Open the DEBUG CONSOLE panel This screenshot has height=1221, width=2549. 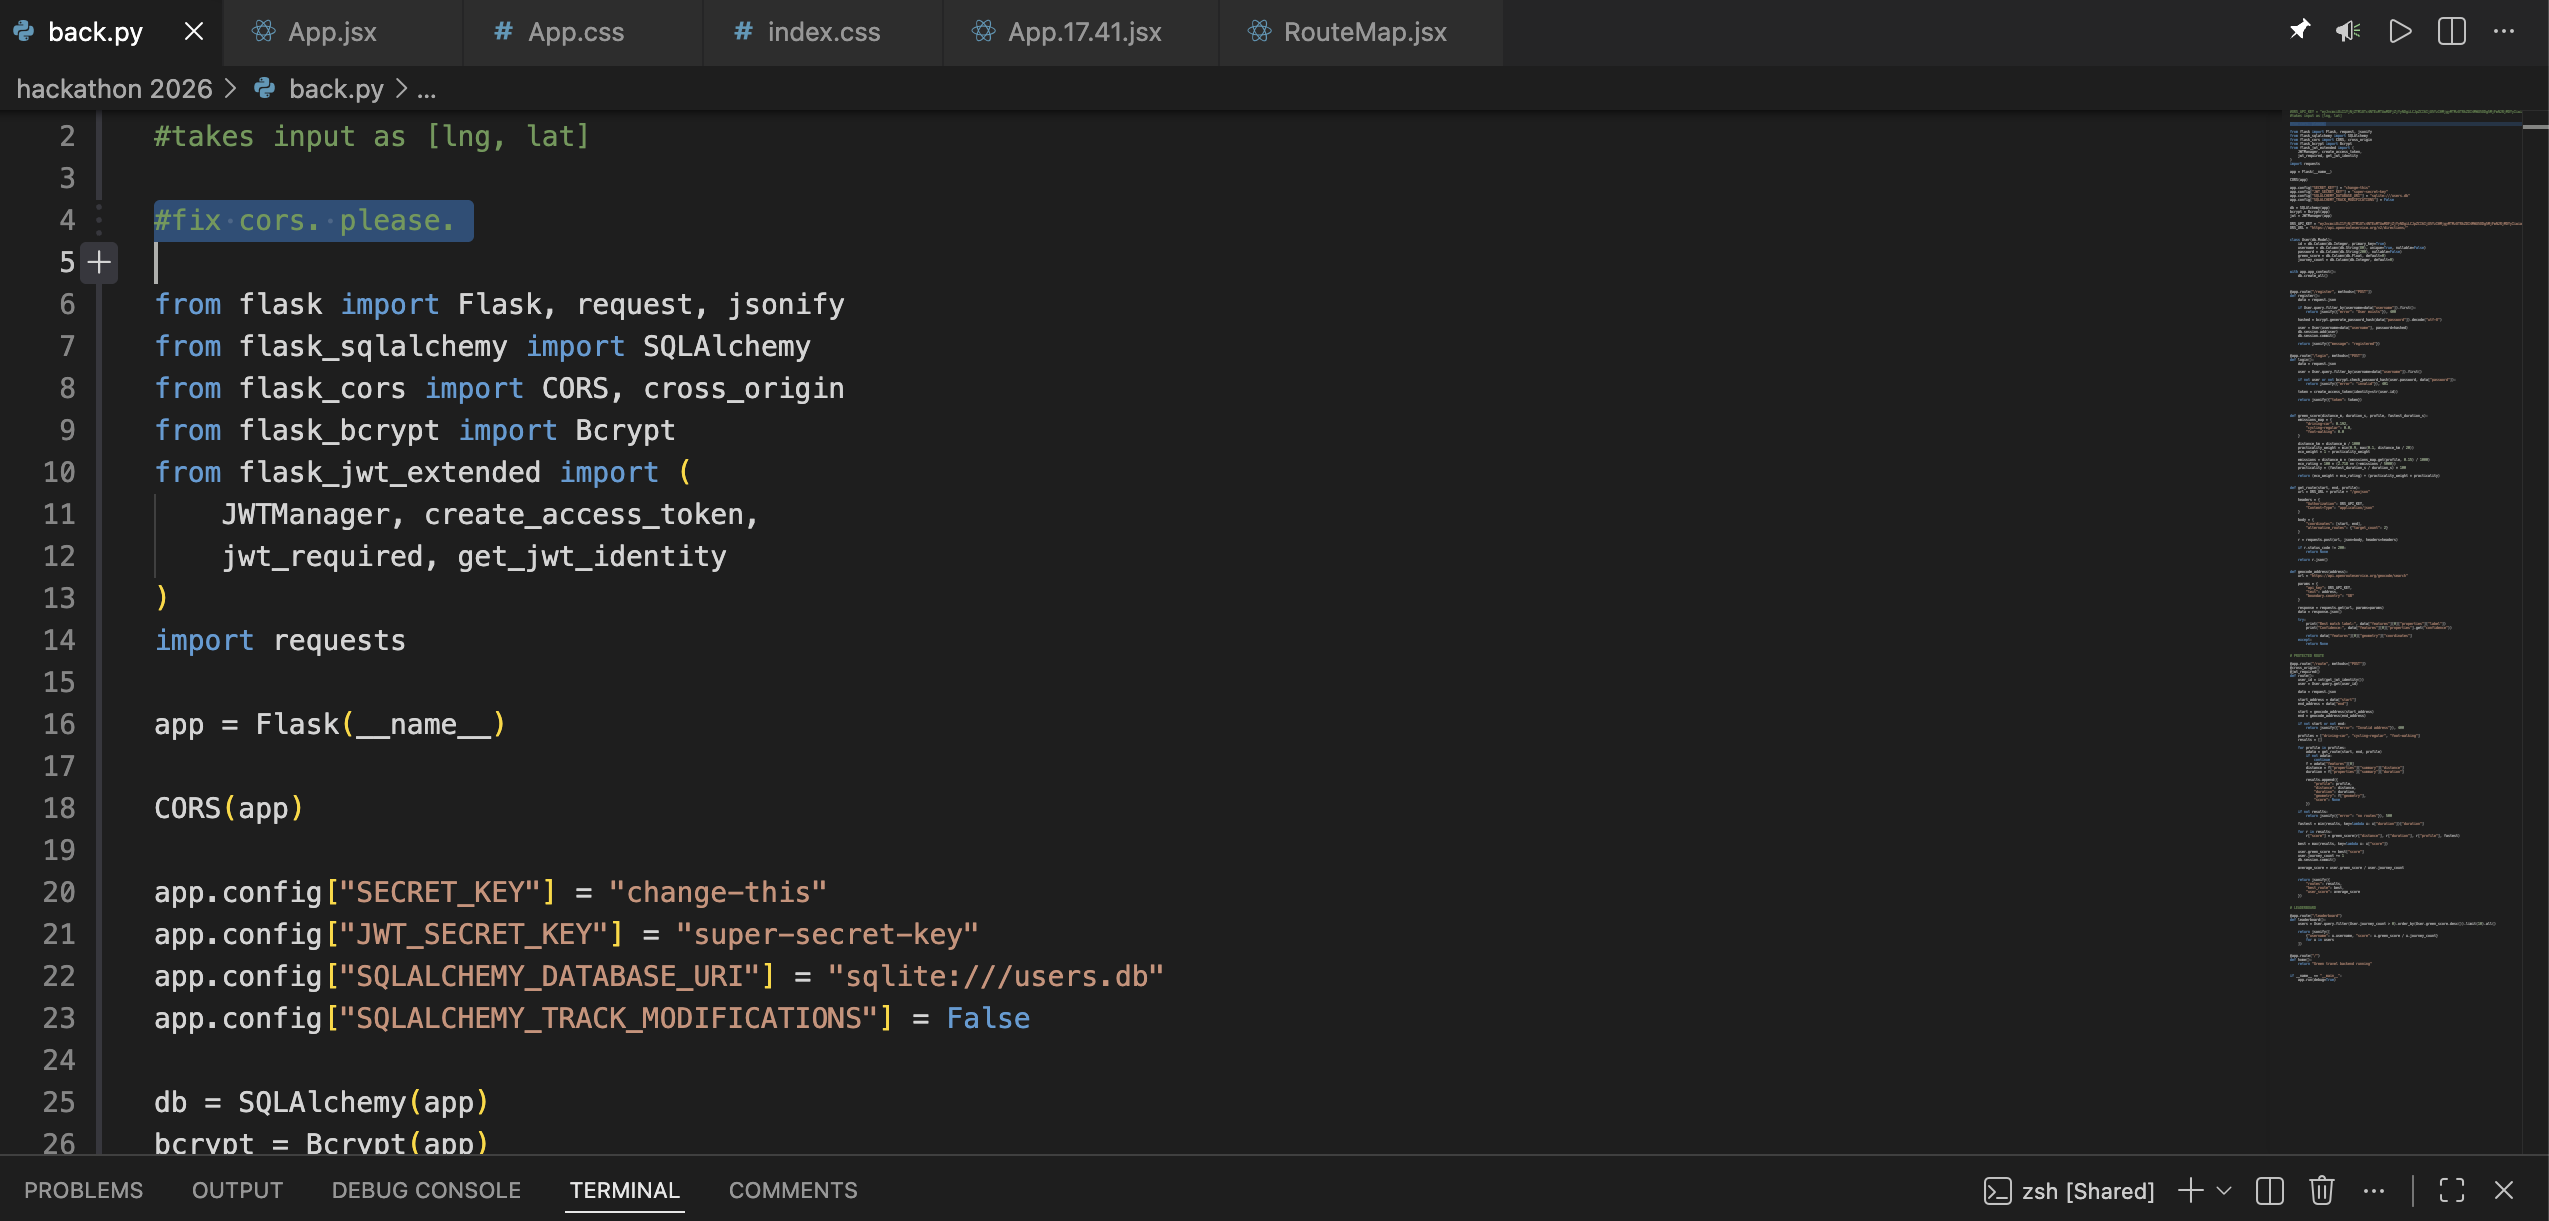[426, 1190]
